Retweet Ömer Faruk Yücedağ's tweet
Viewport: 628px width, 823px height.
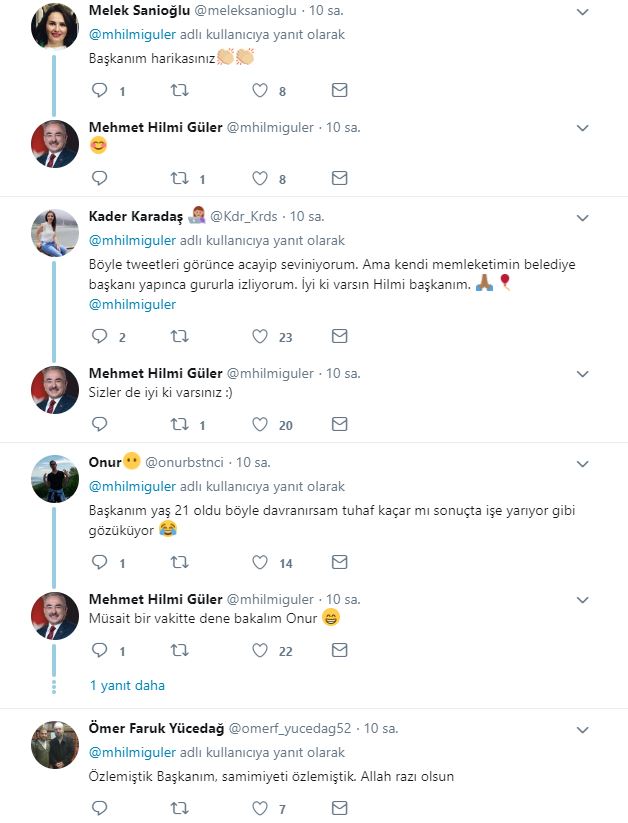180,809
